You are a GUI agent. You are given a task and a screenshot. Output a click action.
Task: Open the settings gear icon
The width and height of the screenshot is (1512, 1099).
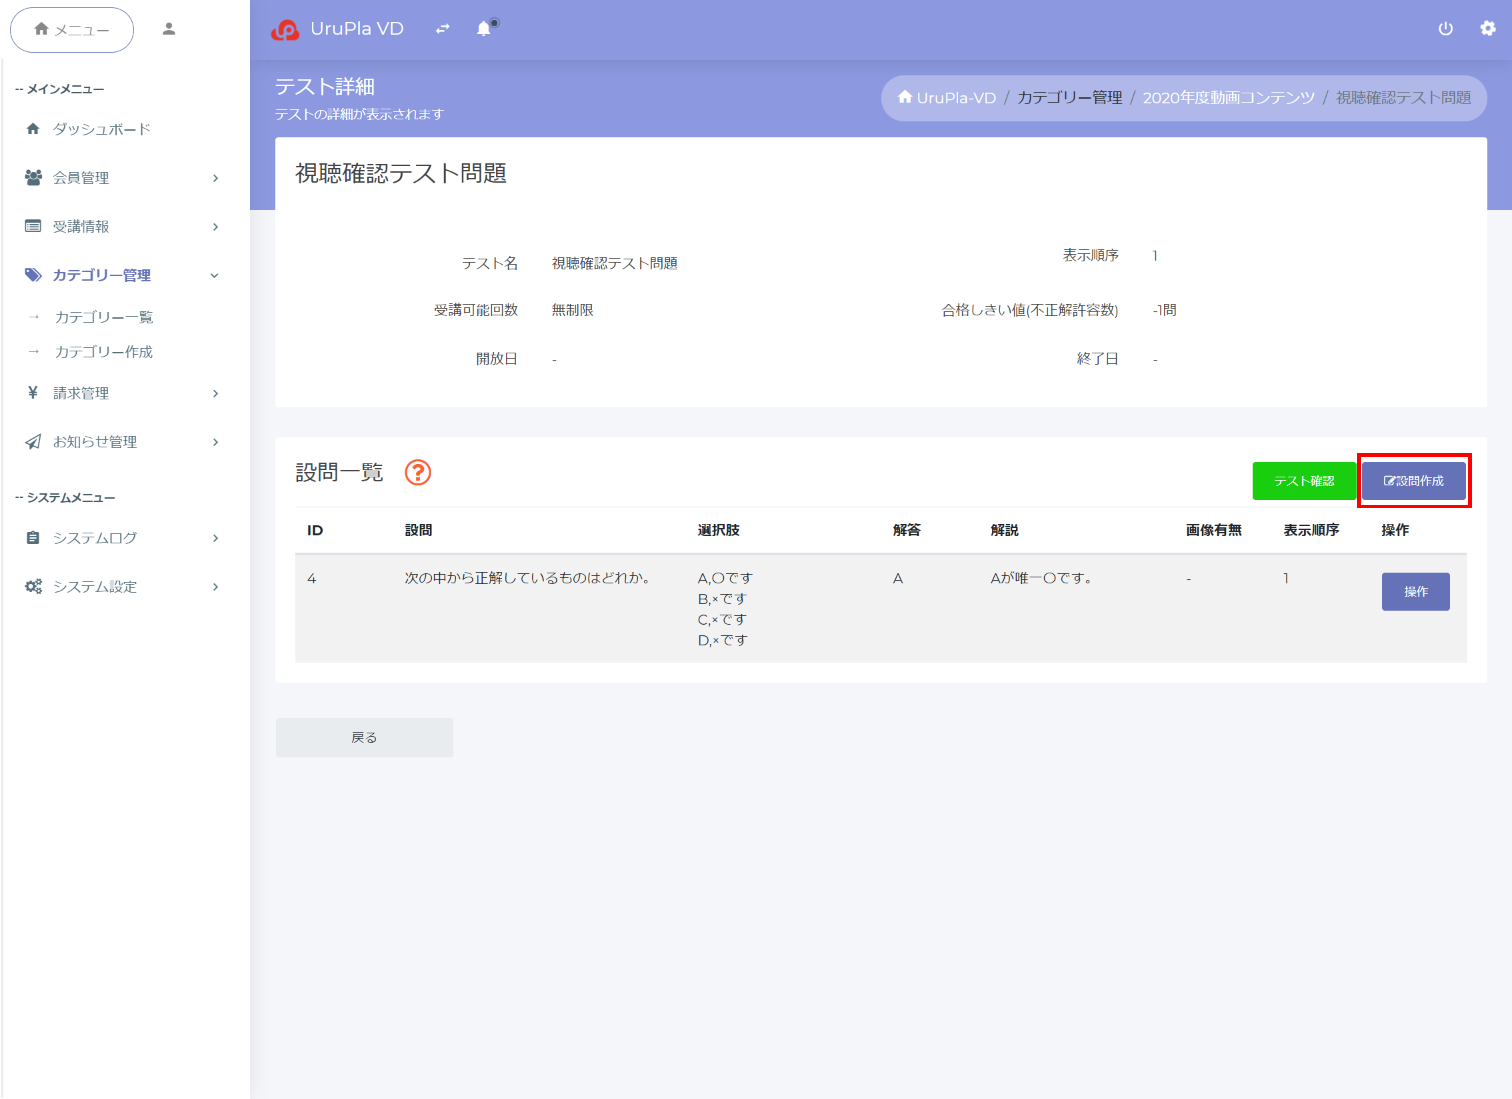pos(1488,29)
